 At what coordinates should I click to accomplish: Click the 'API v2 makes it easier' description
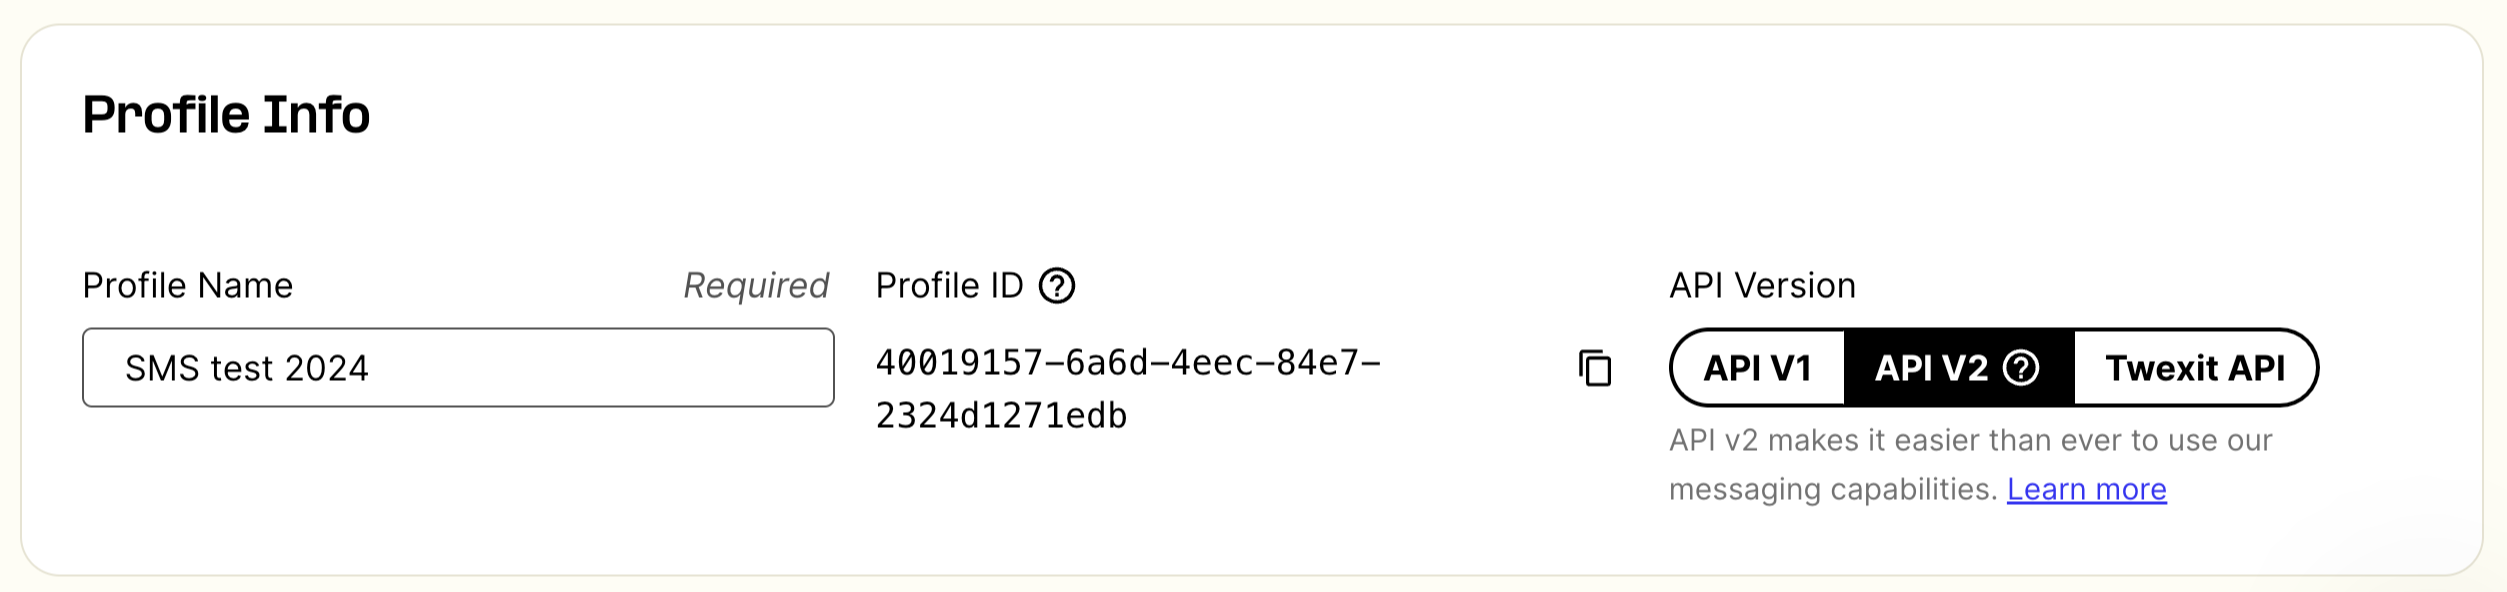1970,440
